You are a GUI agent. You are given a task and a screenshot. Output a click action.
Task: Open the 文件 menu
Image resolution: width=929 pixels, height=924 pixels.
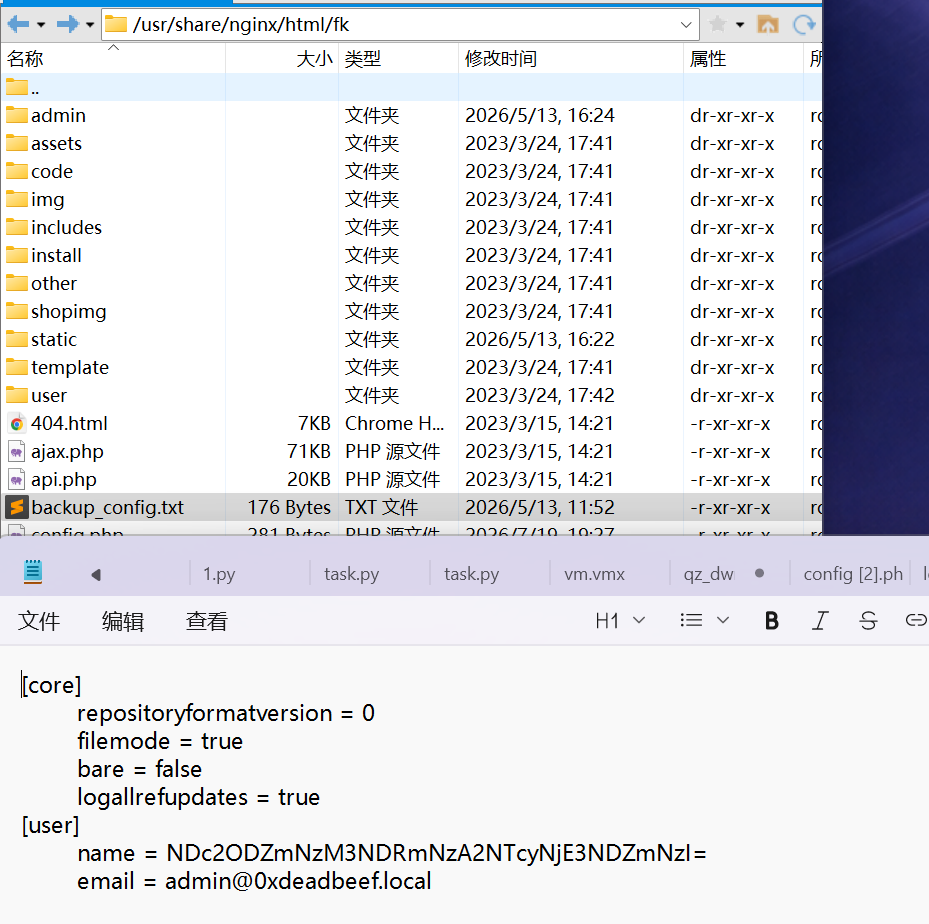pos(39,621)
